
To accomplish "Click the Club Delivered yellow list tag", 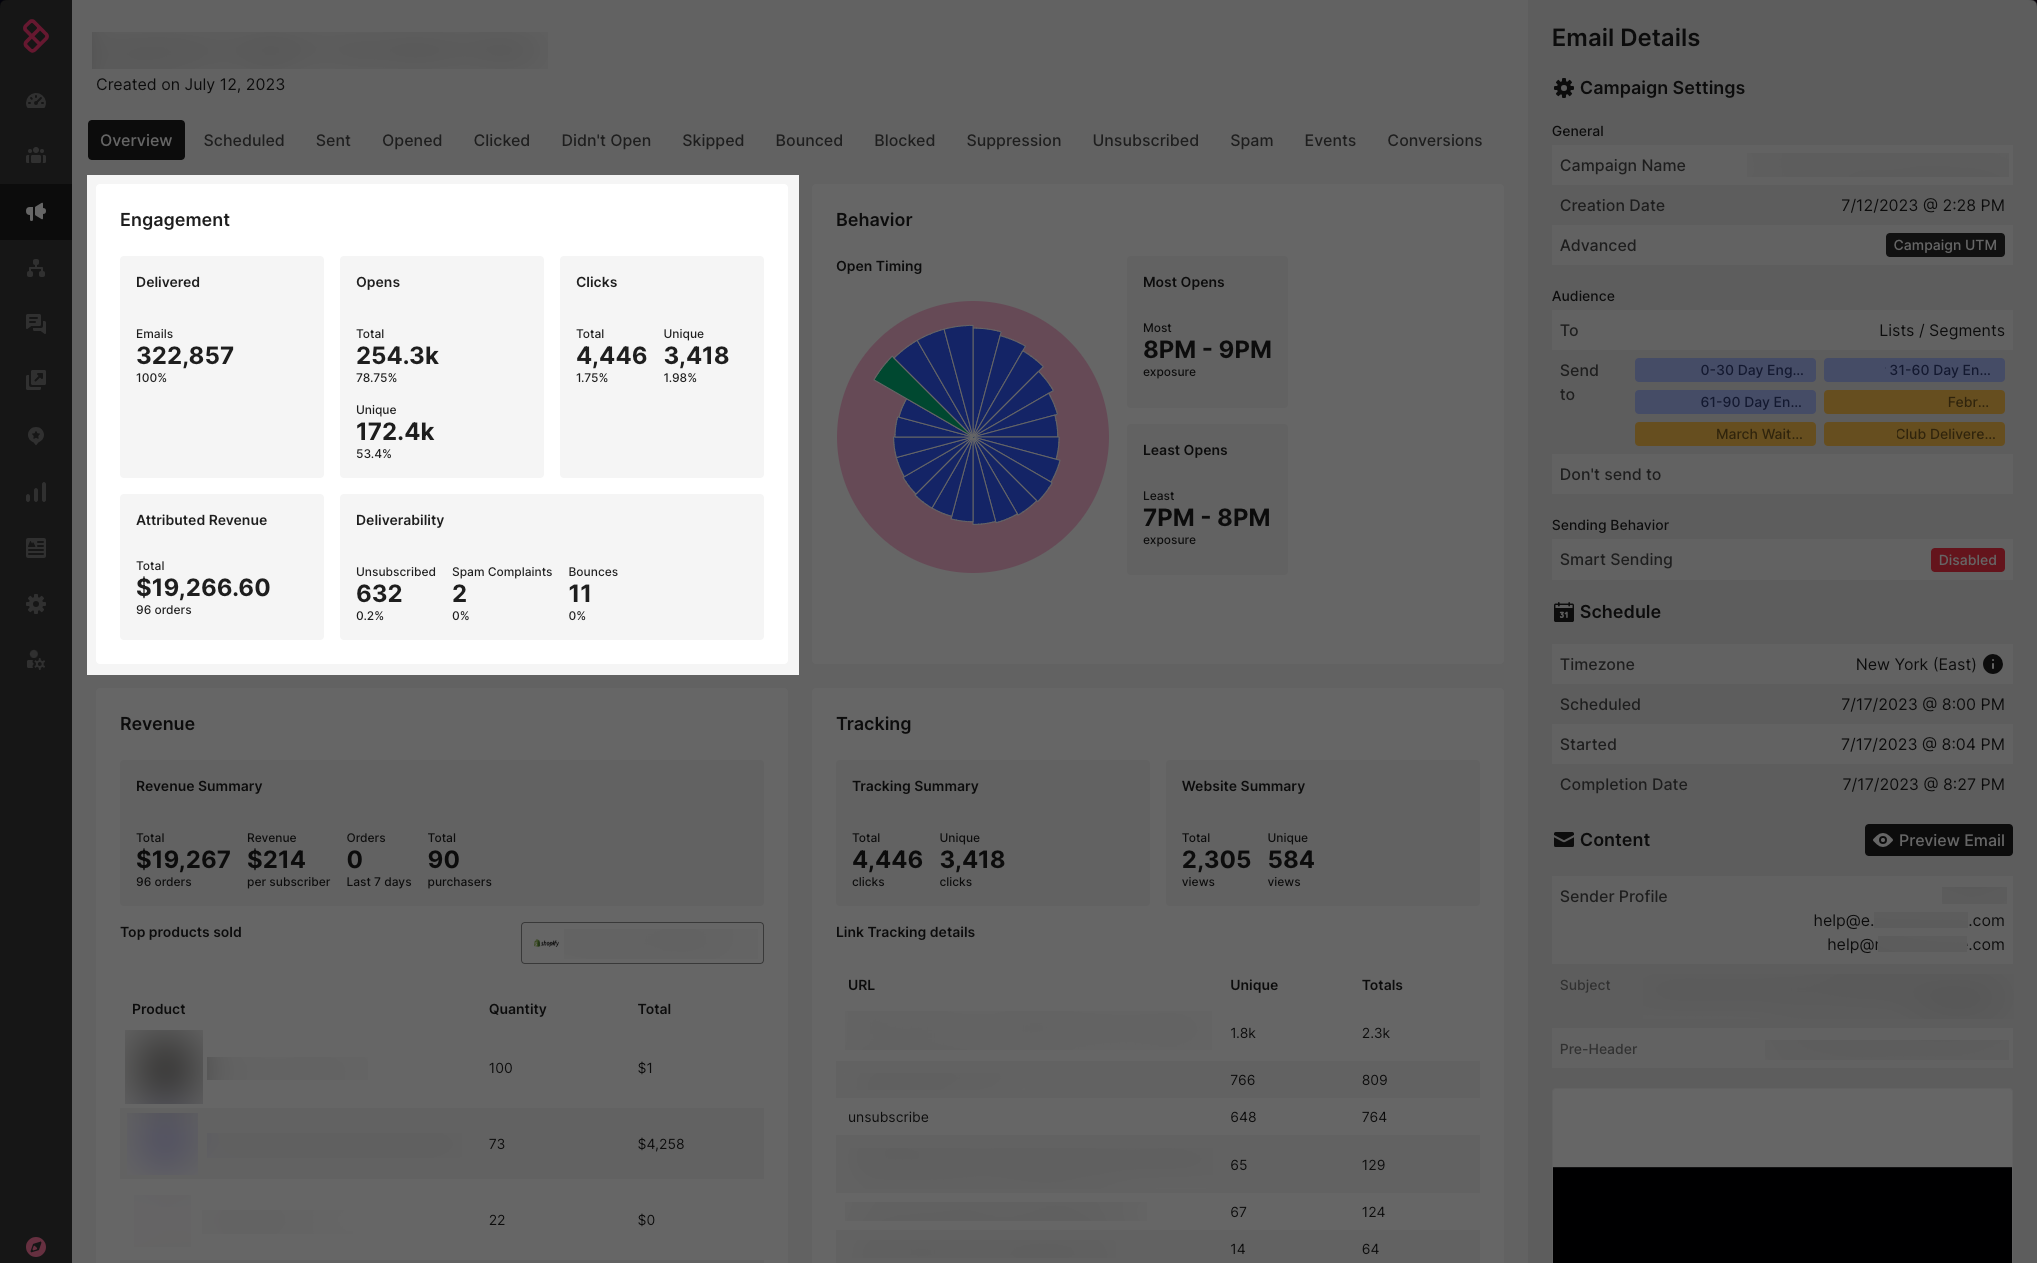I will (x=1913, y=434).
